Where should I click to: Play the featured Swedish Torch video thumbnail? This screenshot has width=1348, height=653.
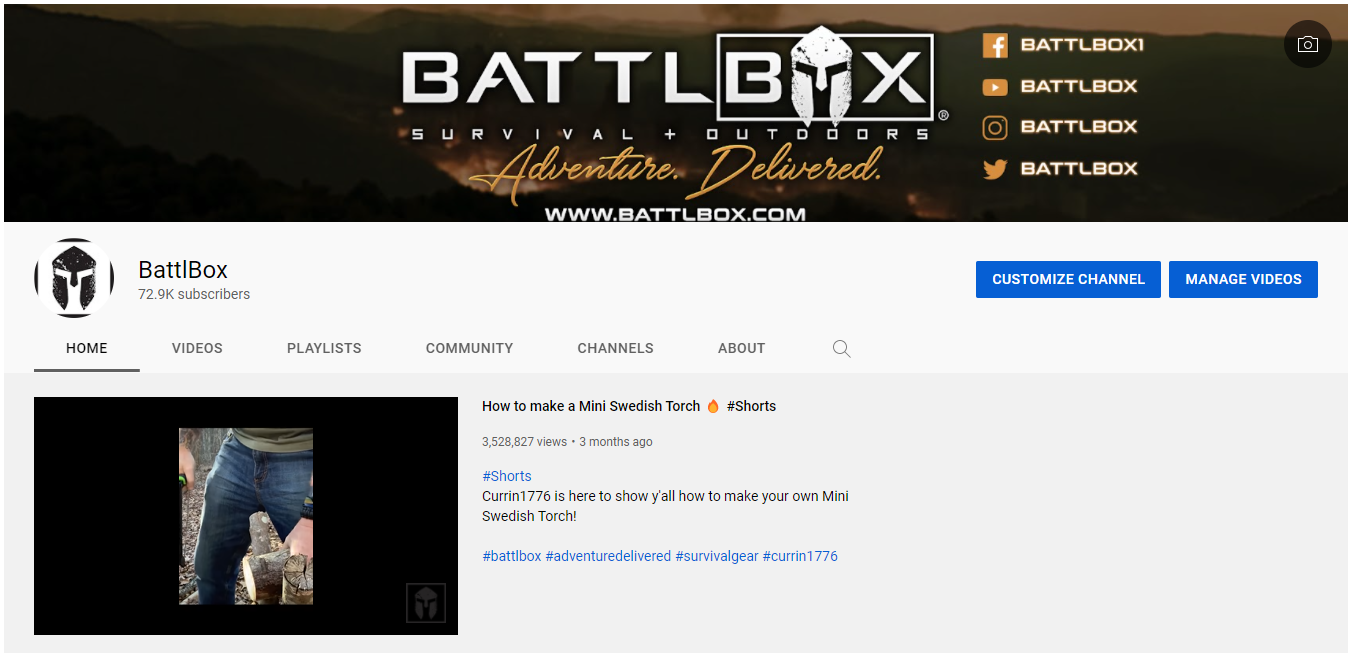coord(246,516)
